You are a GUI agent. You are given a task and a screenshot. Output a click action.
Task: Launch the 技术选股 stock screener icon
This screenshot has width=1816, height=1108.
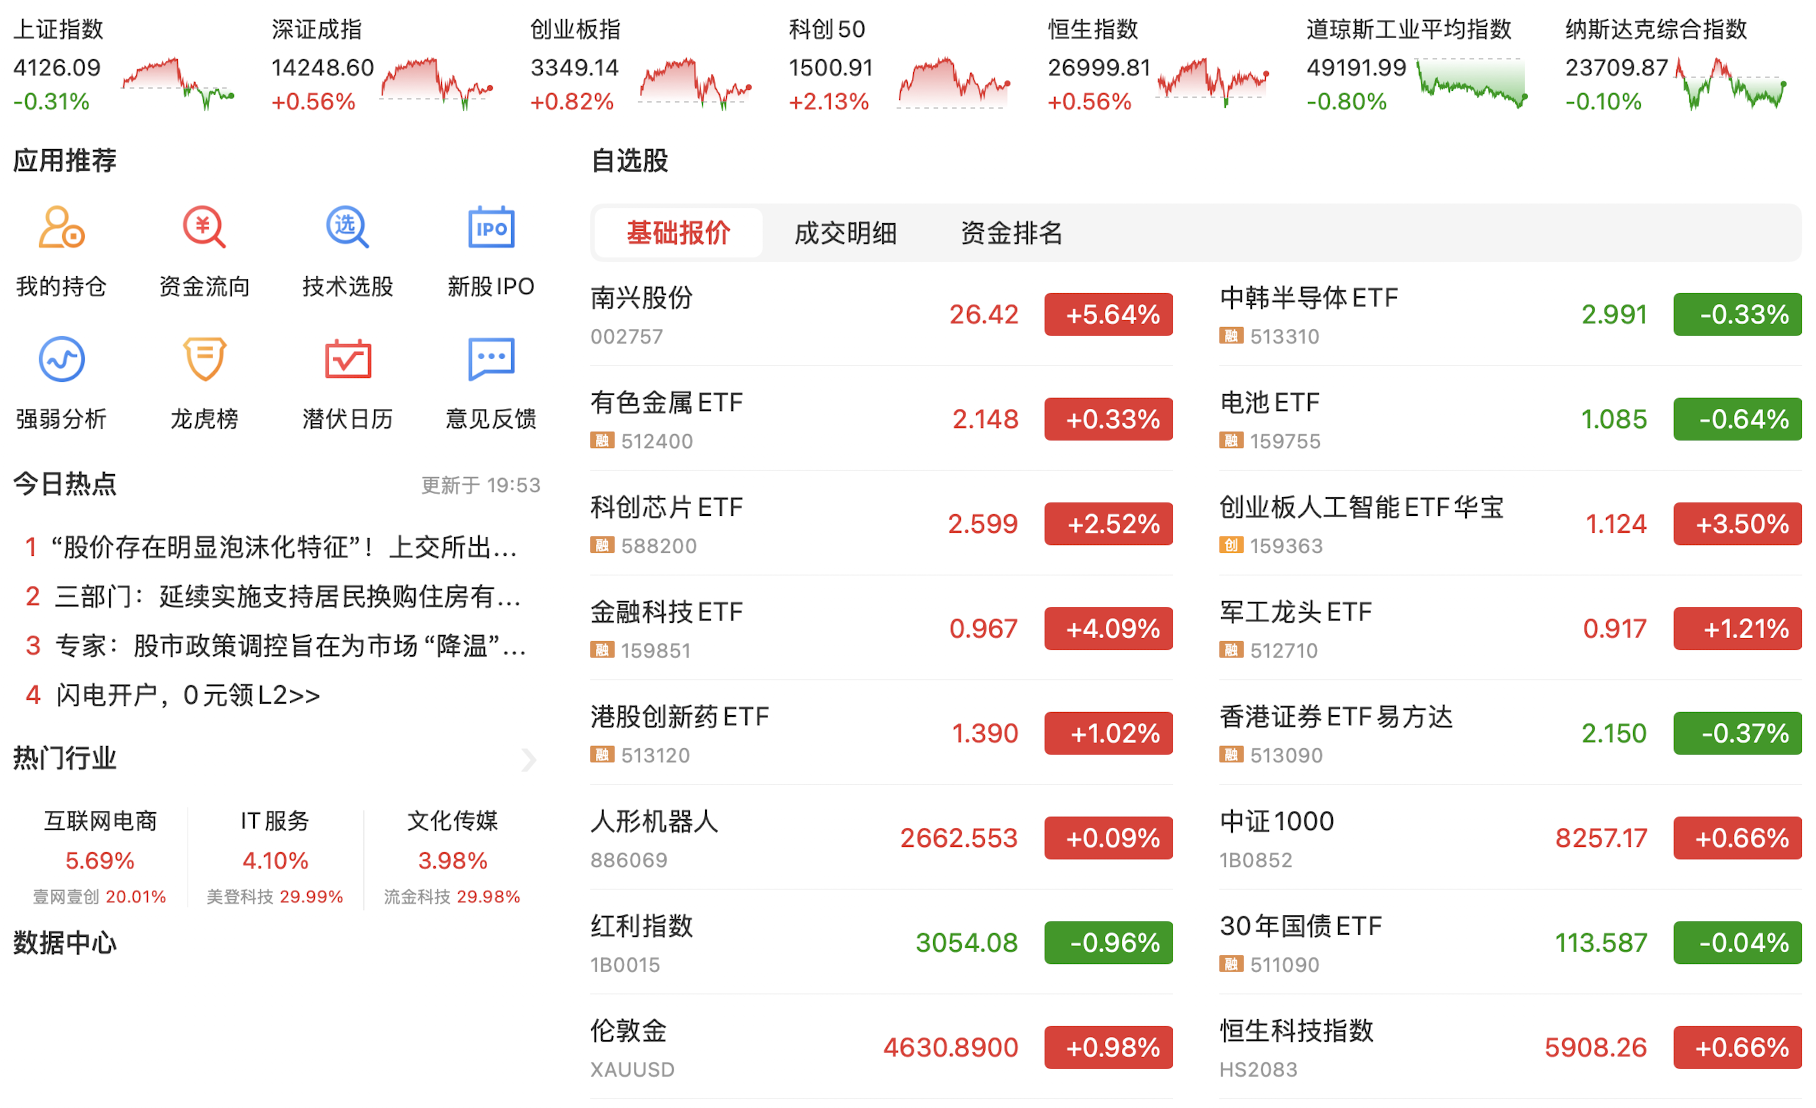tap(347, 228)
